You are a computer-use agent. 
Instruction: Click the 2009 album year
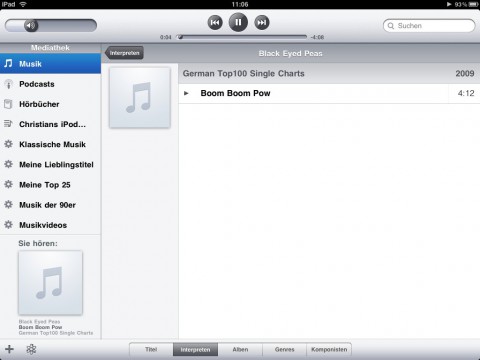point(465,73)
